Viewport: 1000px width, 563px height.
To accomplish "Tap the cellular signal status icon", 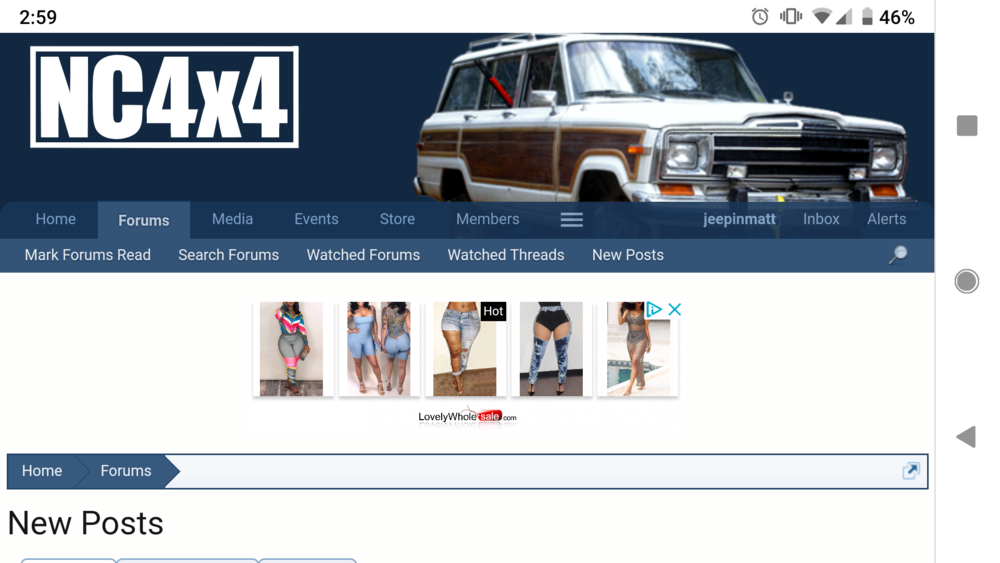I will [x=844, y=17].
